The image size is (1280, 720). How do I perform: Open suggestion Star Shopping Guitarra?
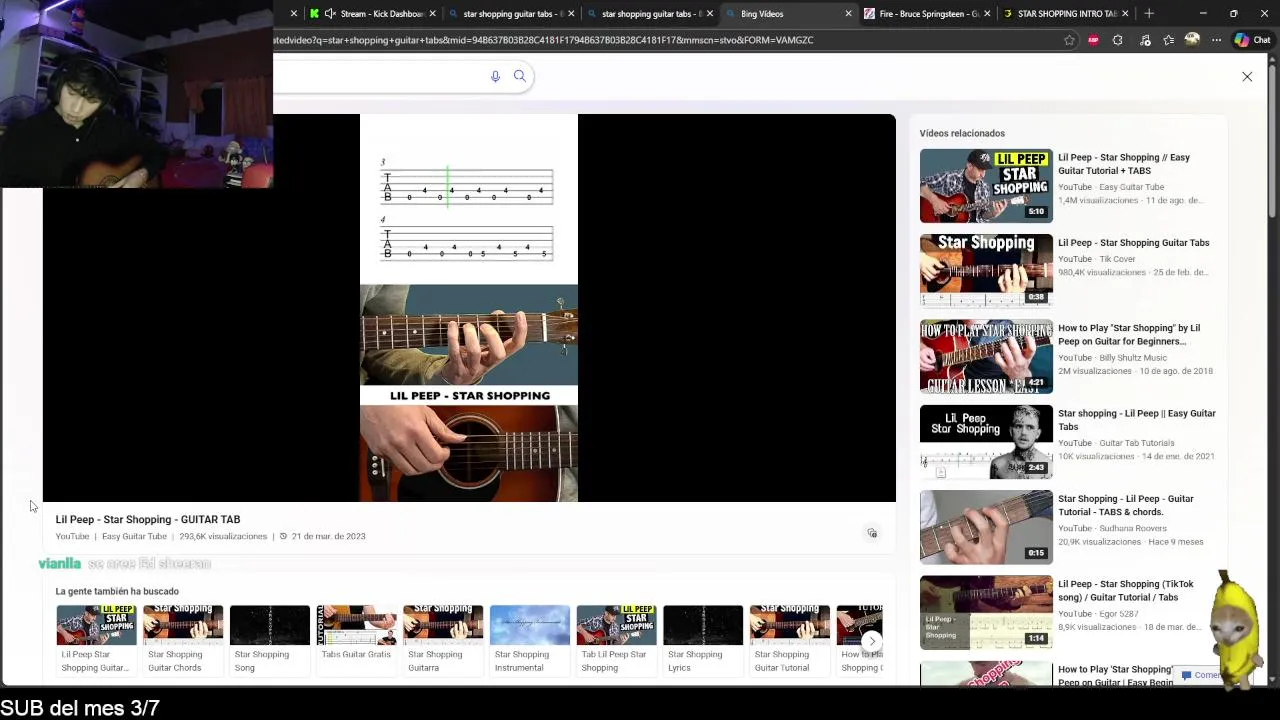click(x=443, y=640)
